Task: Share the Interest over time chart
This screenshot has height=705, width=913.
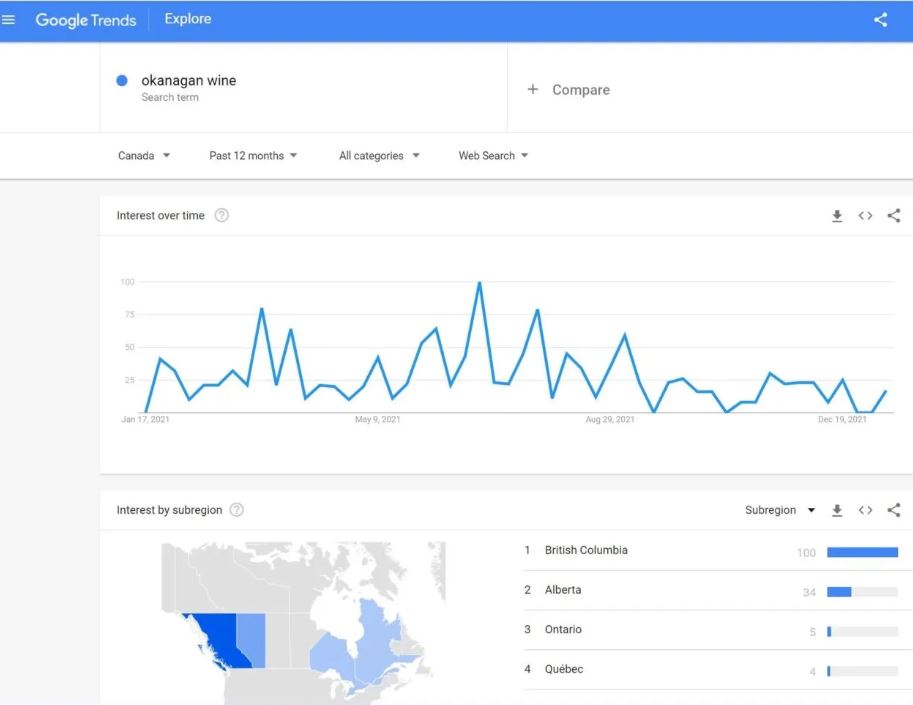Action: [x=894, y=216]
